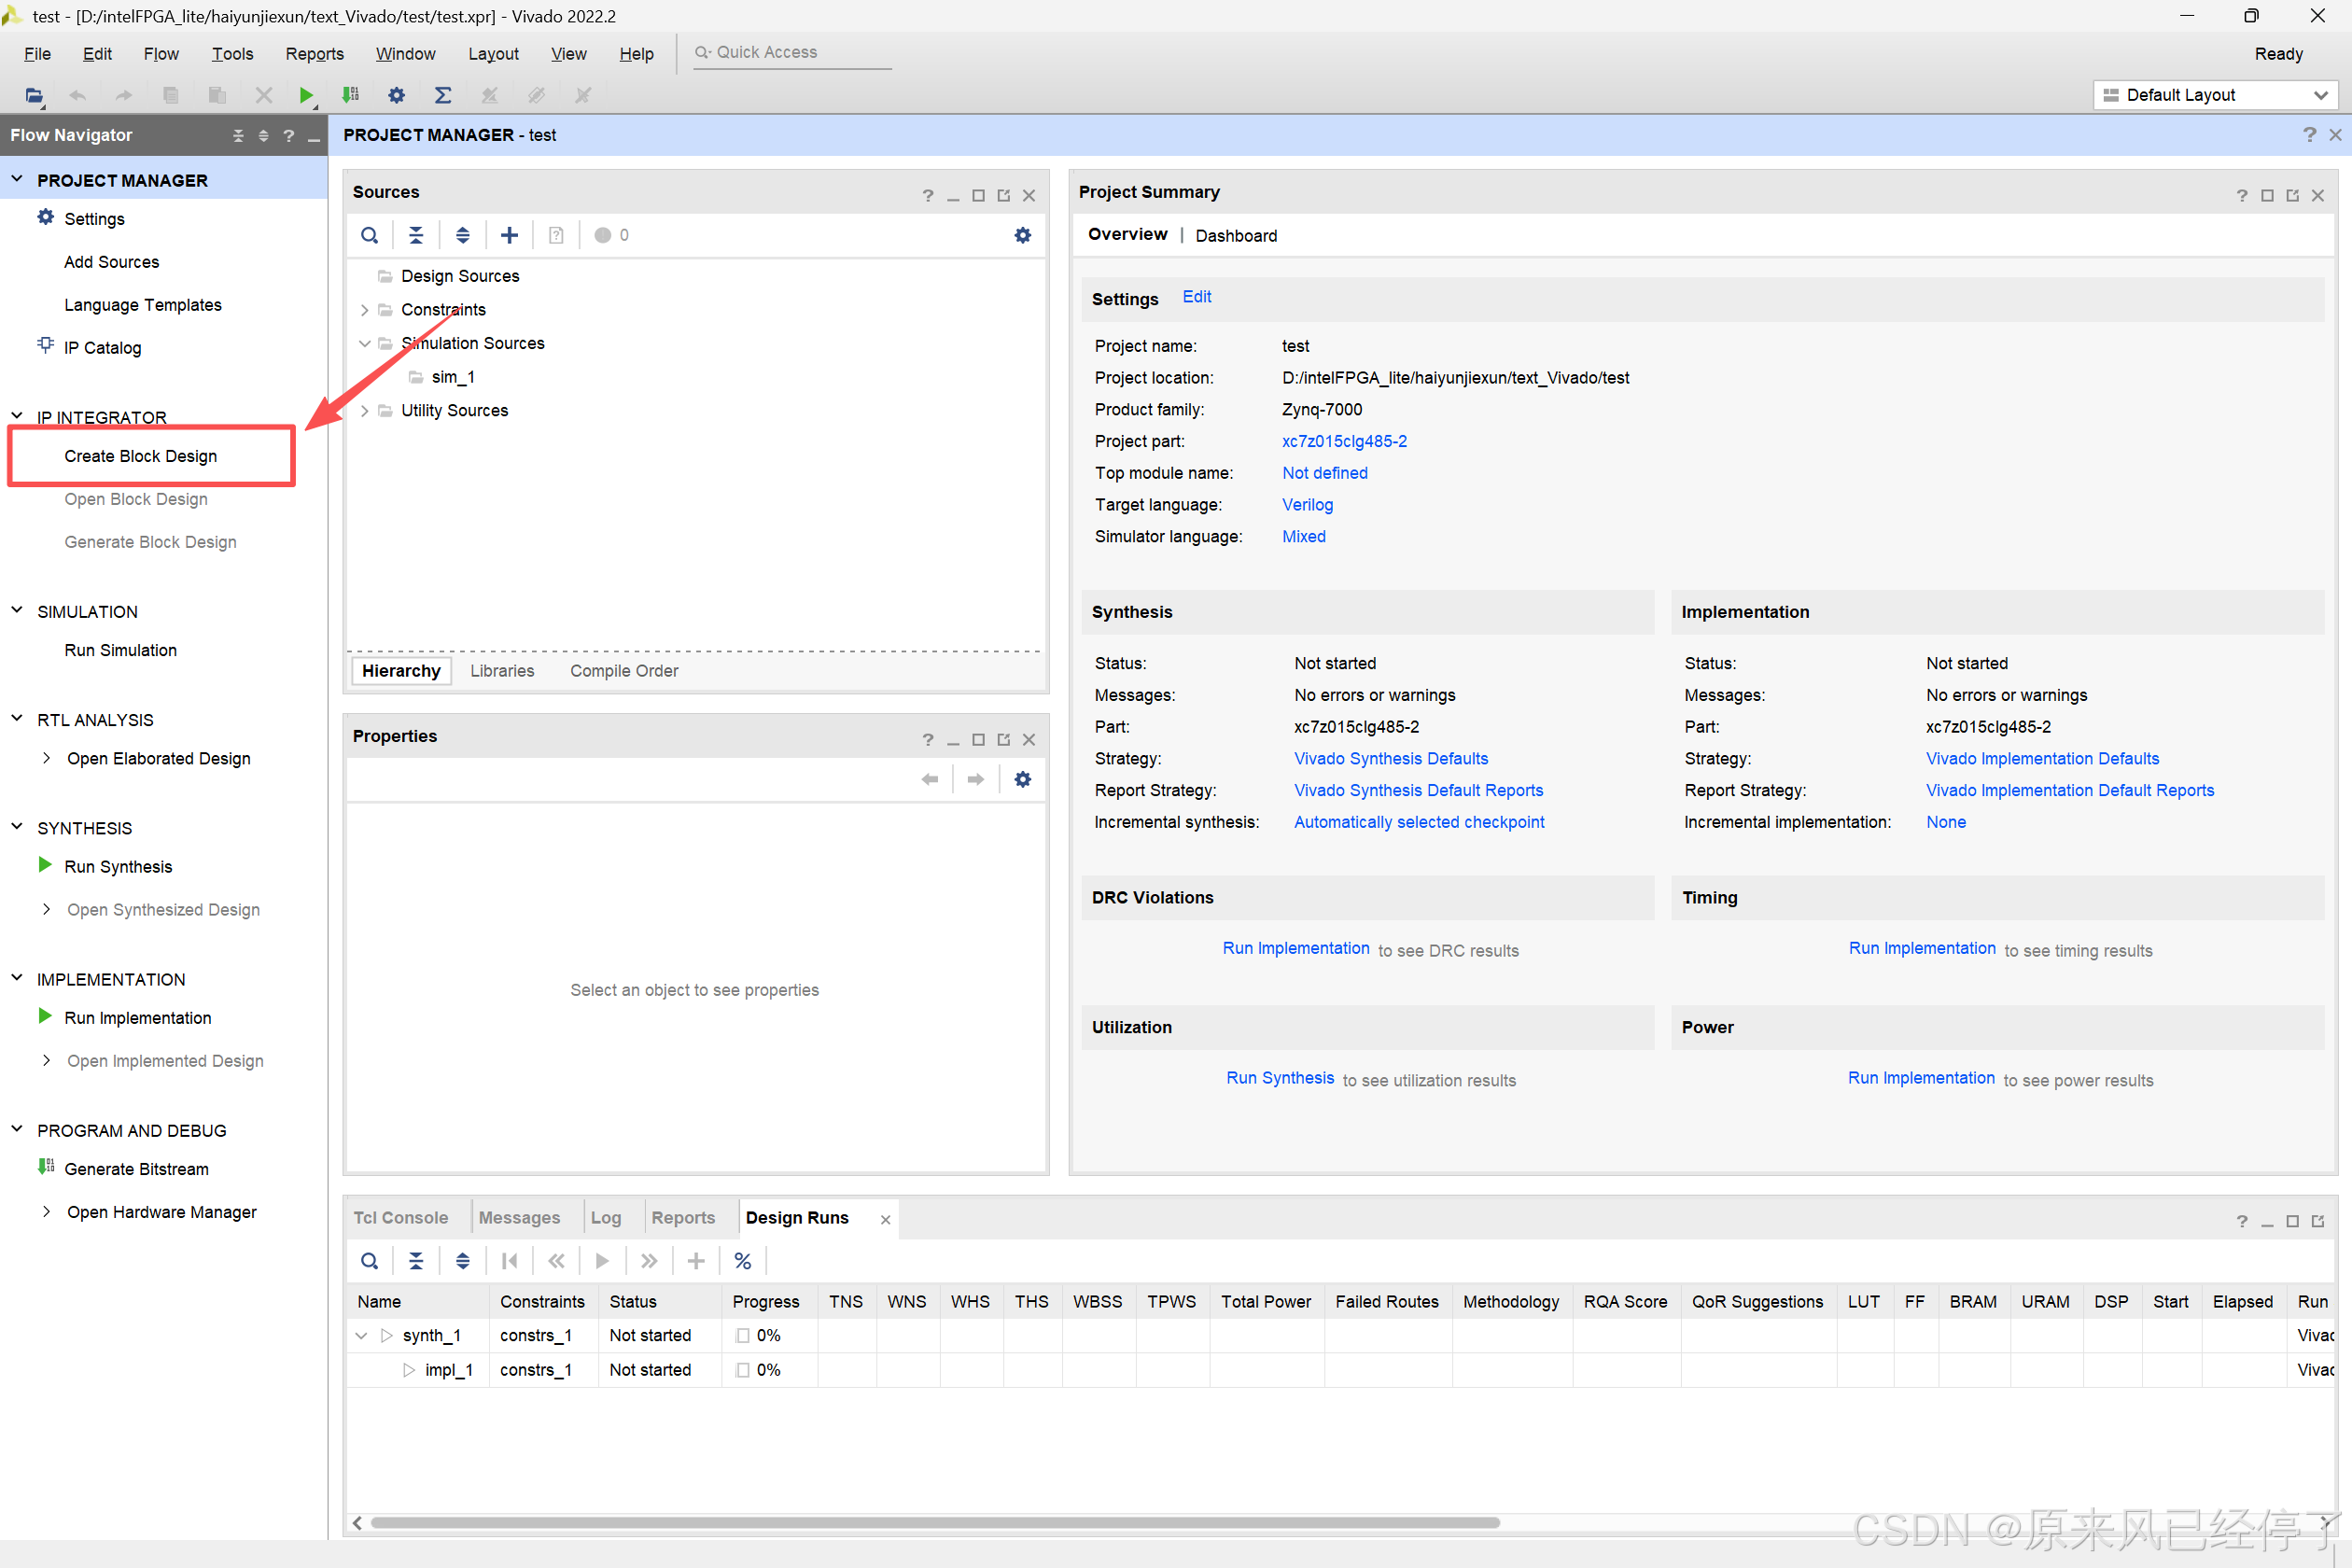Search sources with the magnifier icon
This screenshot has width=2352, height=1568.
pos(369,235)
